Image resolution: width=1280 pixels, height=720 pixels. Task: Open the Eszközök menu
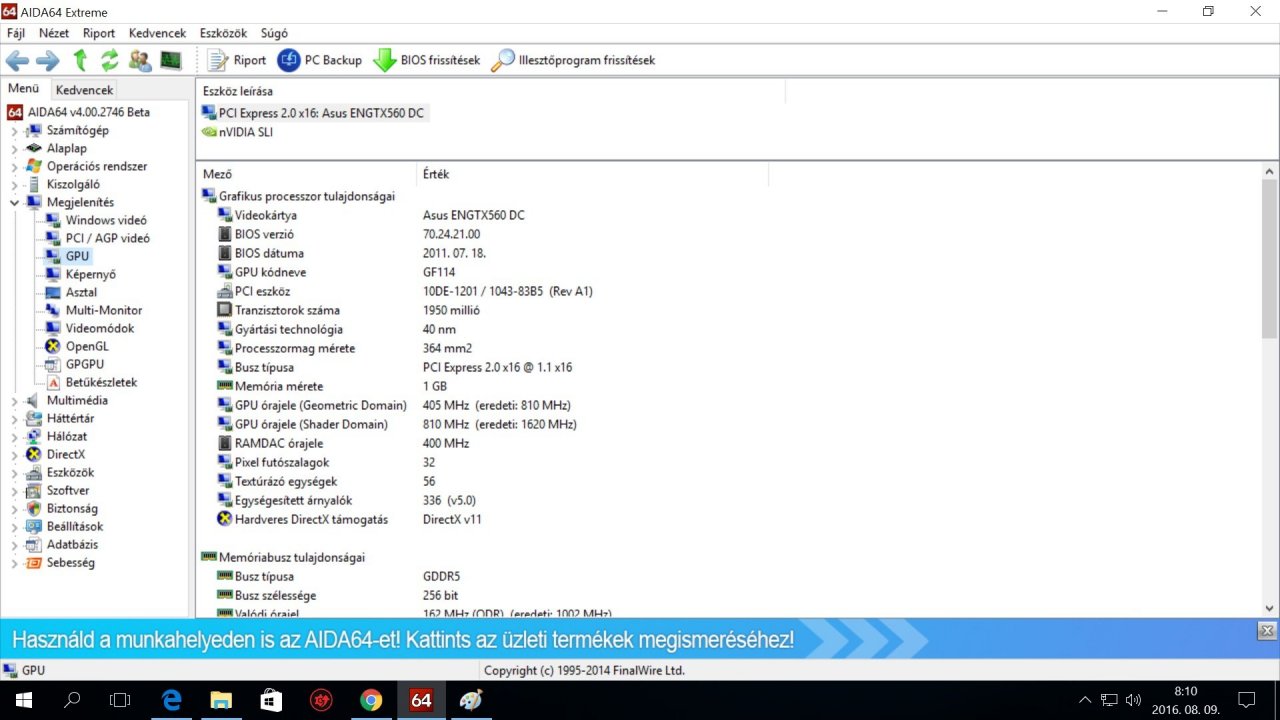(x=223, y=33)
